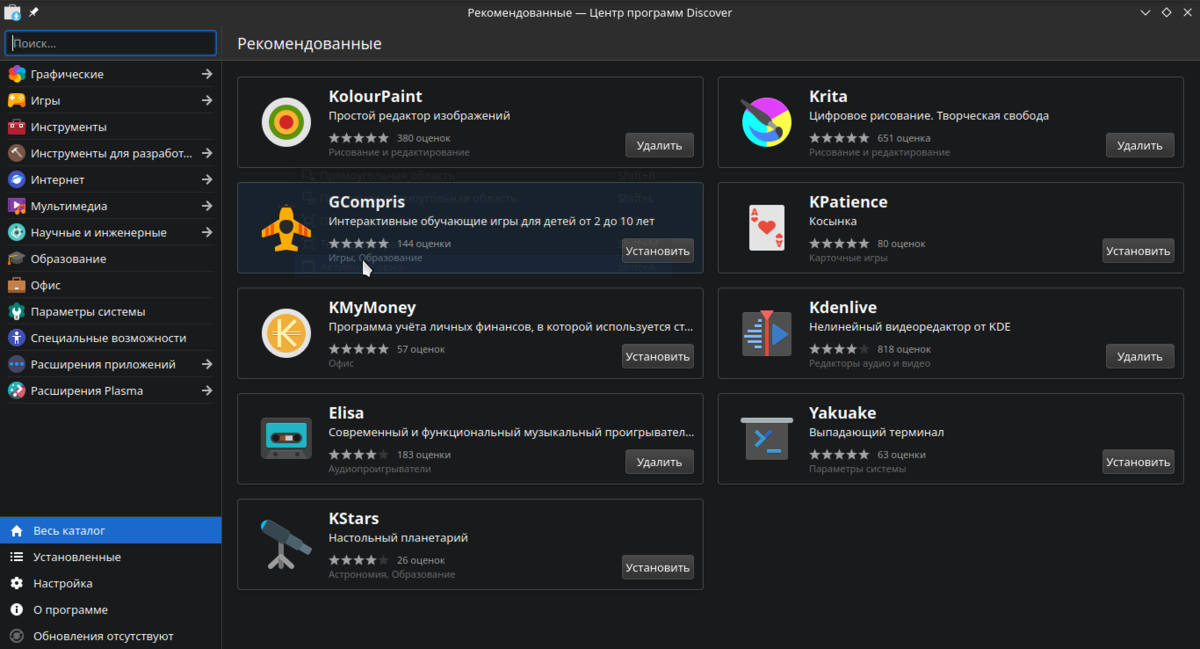
Task: Click the Мультимедиа category icon
Action: 16,206
